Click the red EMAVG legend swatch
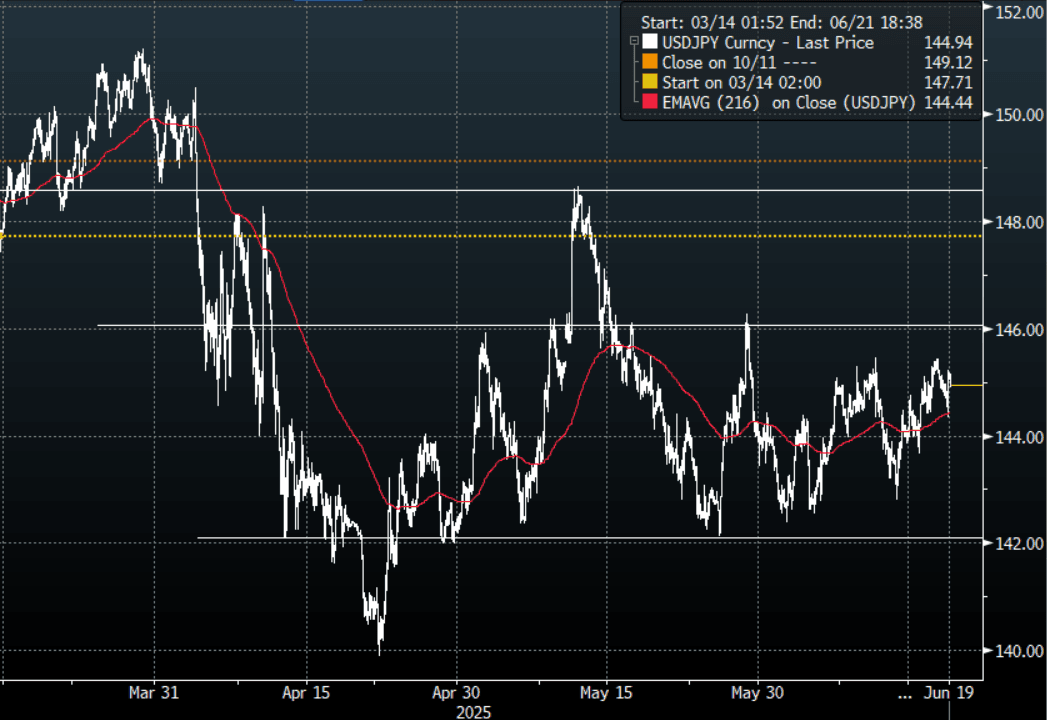Image resolution: width=1047 pixels, height=720 pixels. 651,102
